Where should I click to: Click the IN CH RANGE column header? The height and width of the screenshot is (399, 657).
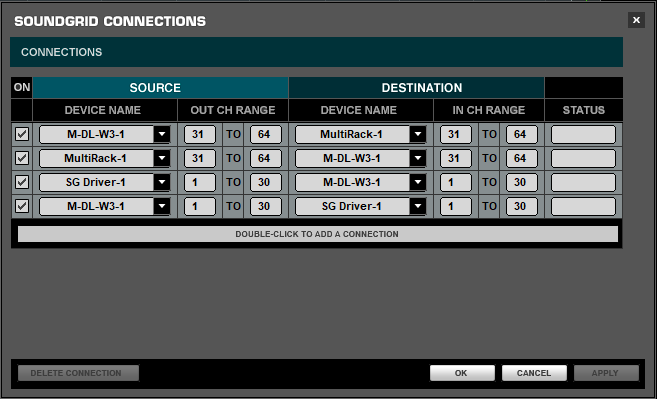(489, 110)
